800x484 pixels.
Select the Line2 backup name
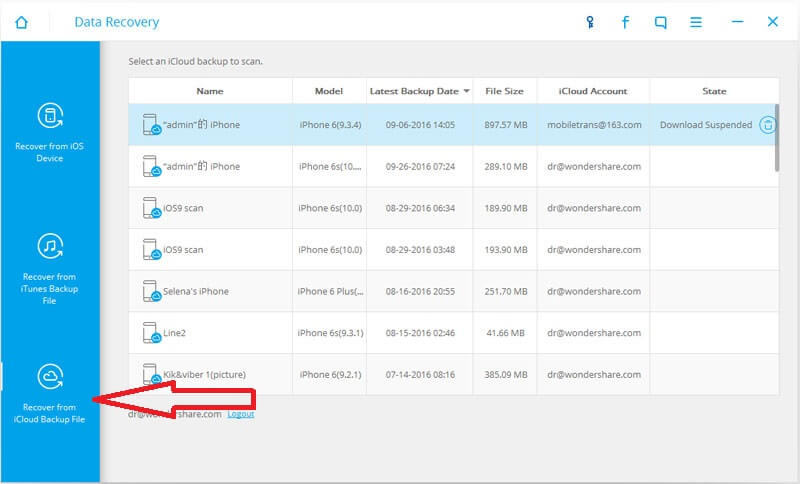coord(174,333)
